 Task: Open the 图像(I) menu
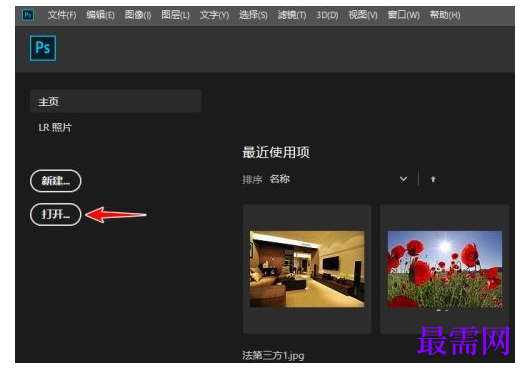pyautogui.click(x=138, y=15)
